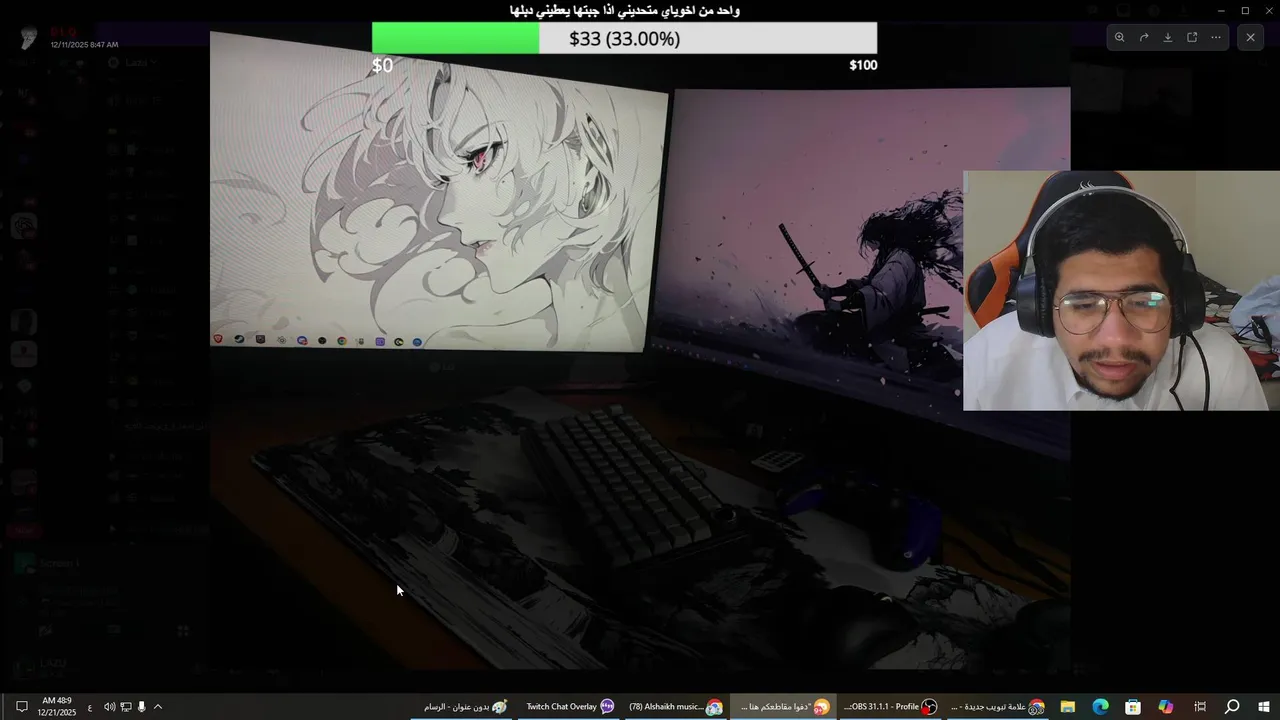Switch to the (78) Alshaikh music Chrome window
This screenshot has width=1280, height=720.
[675, 707]
